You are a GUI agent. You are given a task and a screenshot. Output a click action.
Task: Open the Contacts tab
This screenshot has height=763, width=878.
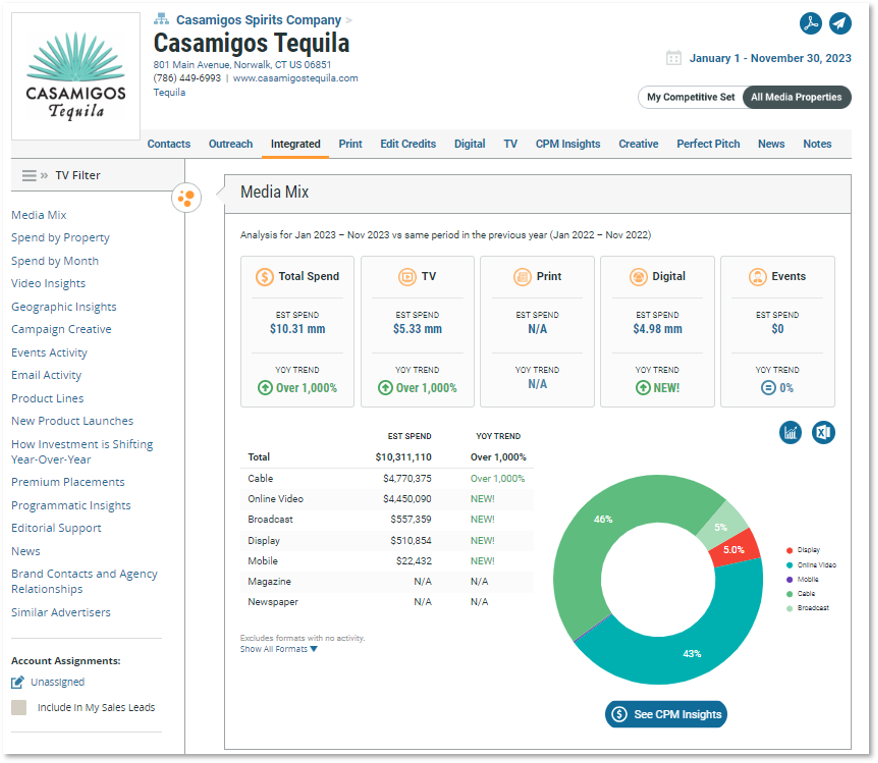(x=169, y=144)
